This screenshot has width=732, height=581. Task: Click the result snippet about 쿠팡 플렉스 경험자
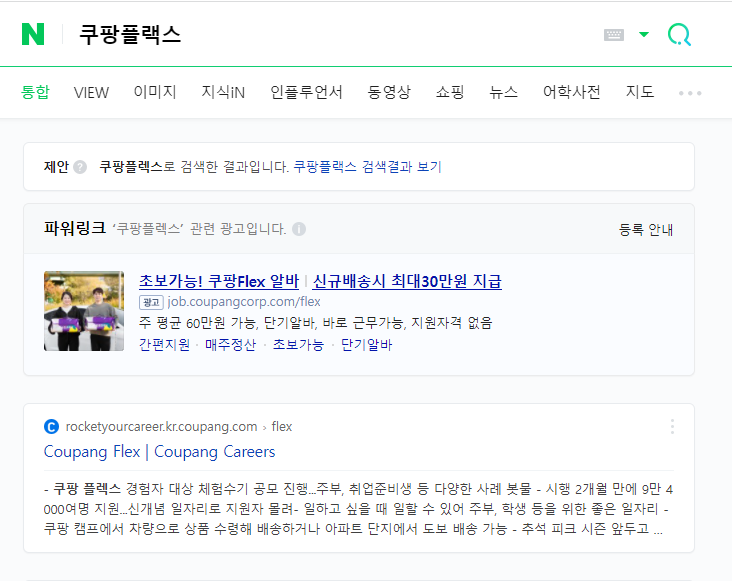click(358, 509)
